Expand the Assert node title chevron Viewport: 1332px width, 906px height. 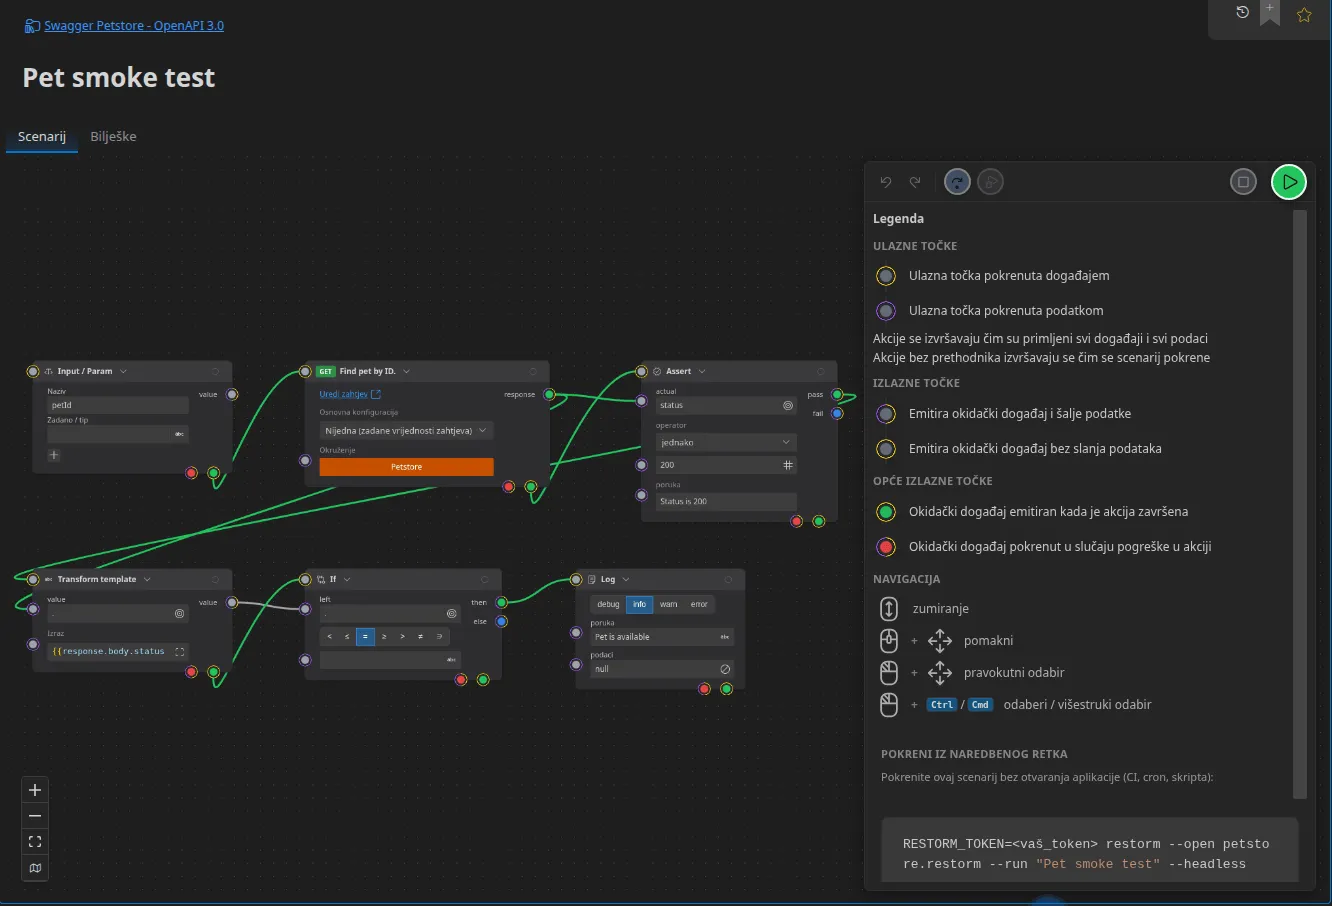click(702, 371)
